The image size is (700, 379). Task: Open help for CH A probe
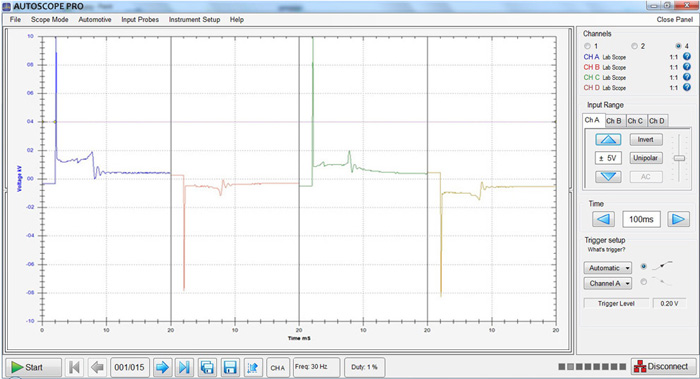point(687,57)
